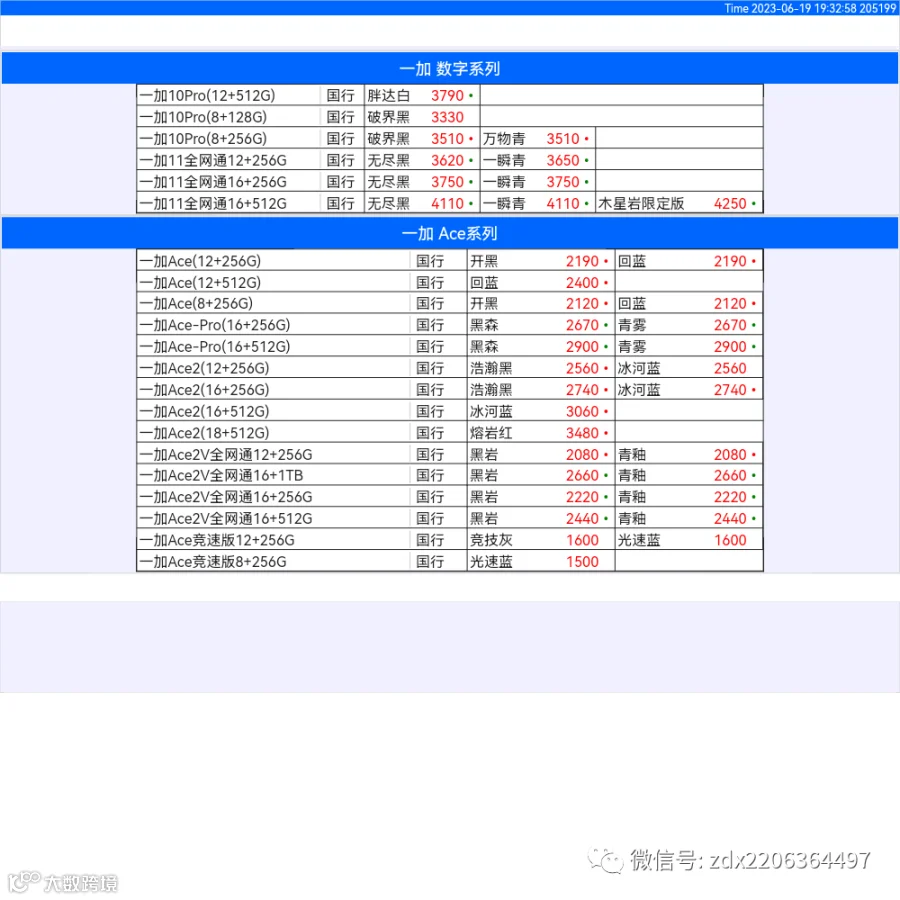Image resolution: width=900 pixels, height=900 pixels.
Task: Click 破界黑 in the 10Pro(8+128G) row
Action: [389, 117]
